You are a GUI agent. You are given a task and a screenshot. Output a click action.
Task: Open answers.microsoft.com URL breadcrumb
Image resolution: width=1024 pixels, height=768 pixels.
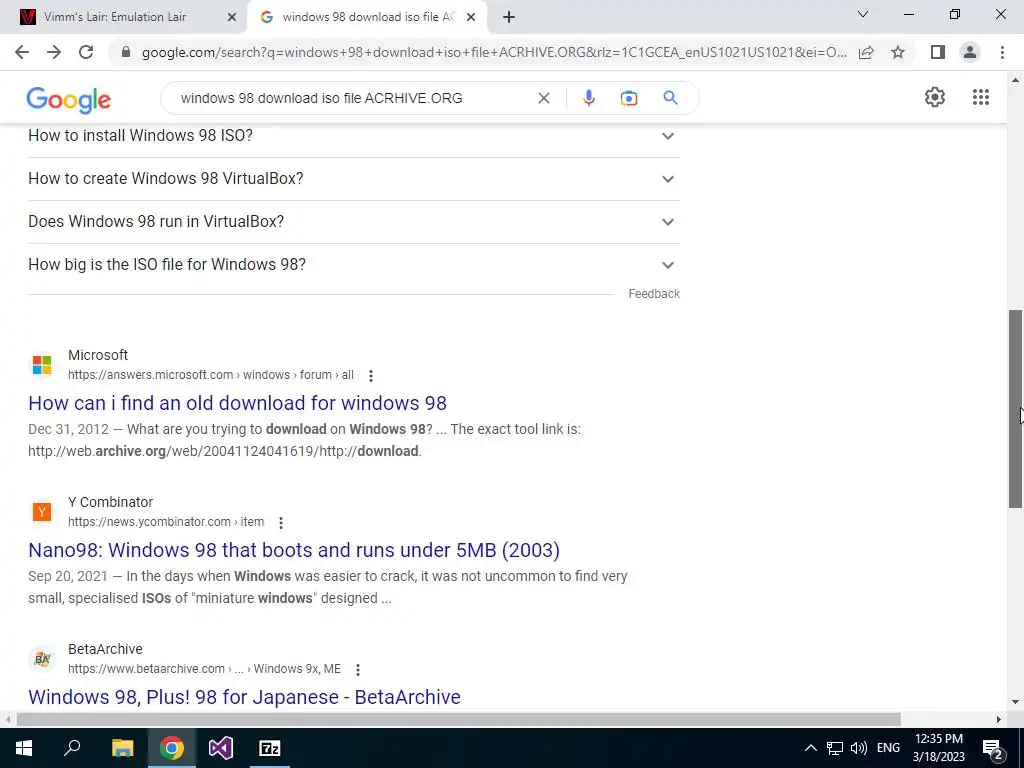(211, 375)
